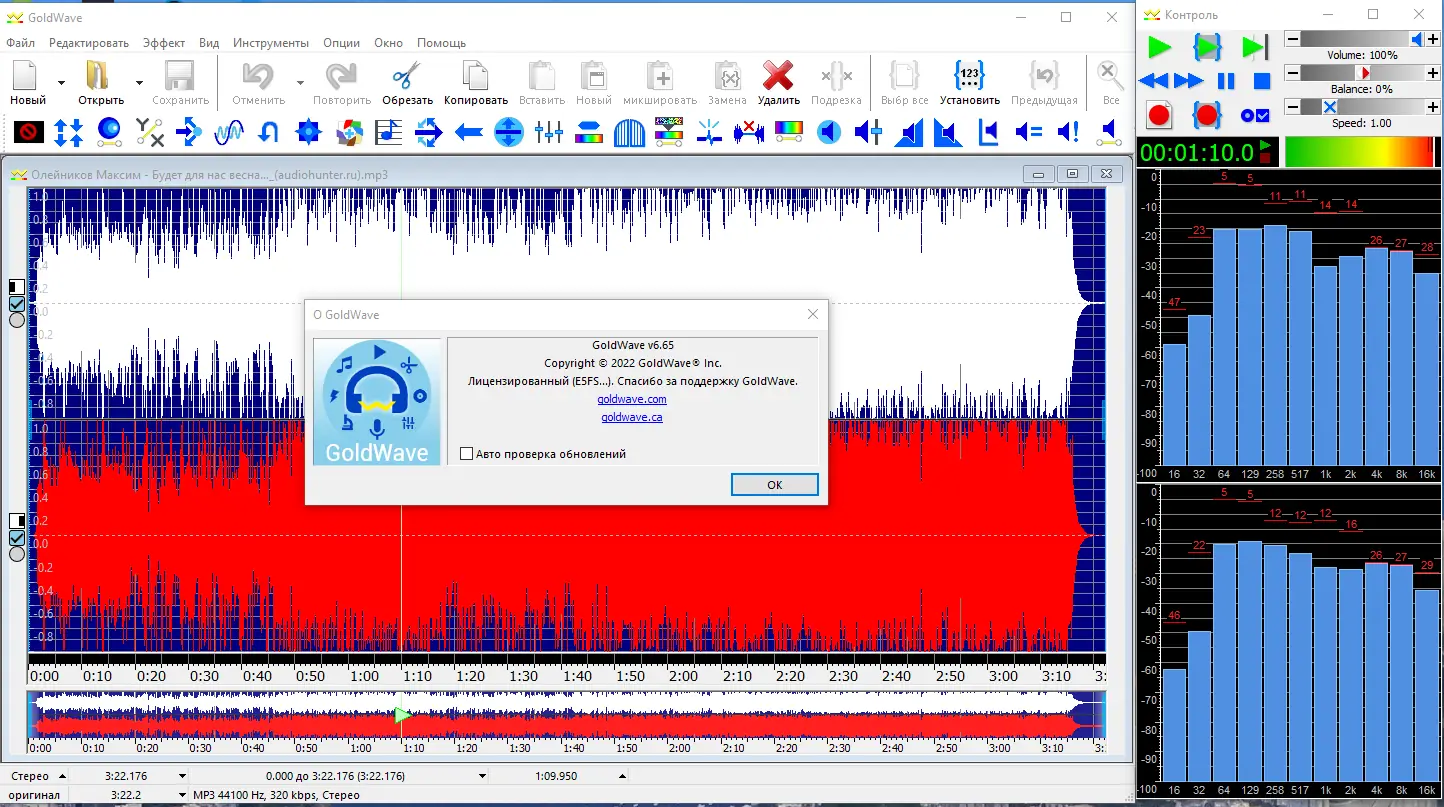Click the speaker with exclamation mark icon

[1068, 131]
